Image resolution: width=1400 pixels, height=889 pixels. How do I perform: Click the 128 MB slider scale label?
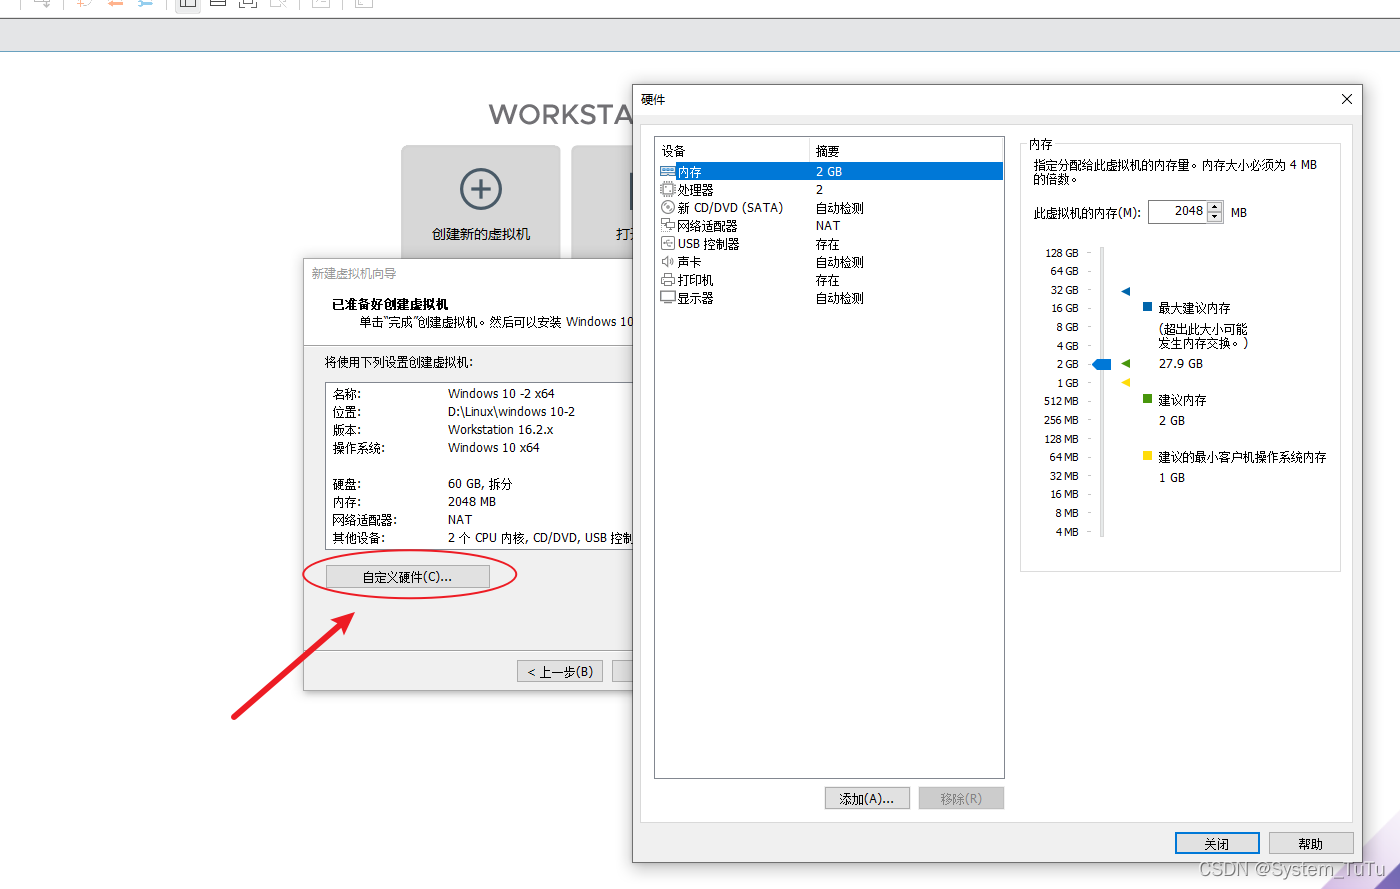[1061, 439]
